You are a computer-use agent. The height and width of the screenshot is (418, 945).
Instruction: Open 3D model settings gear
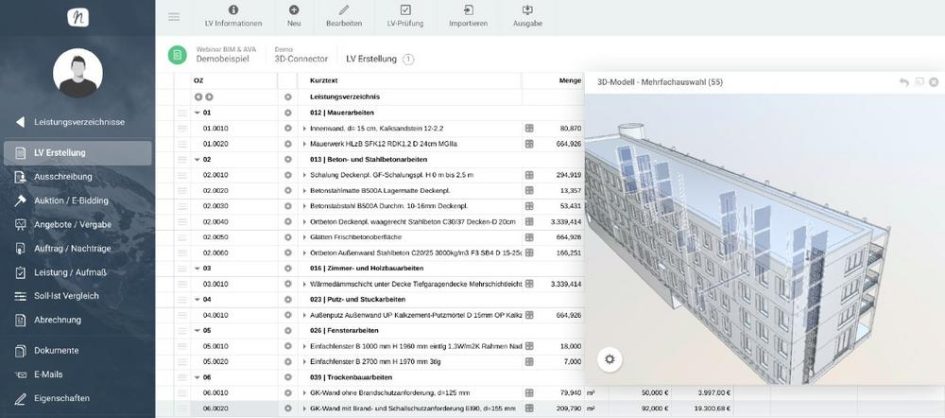pyautogui.click(x=608, y=359)
